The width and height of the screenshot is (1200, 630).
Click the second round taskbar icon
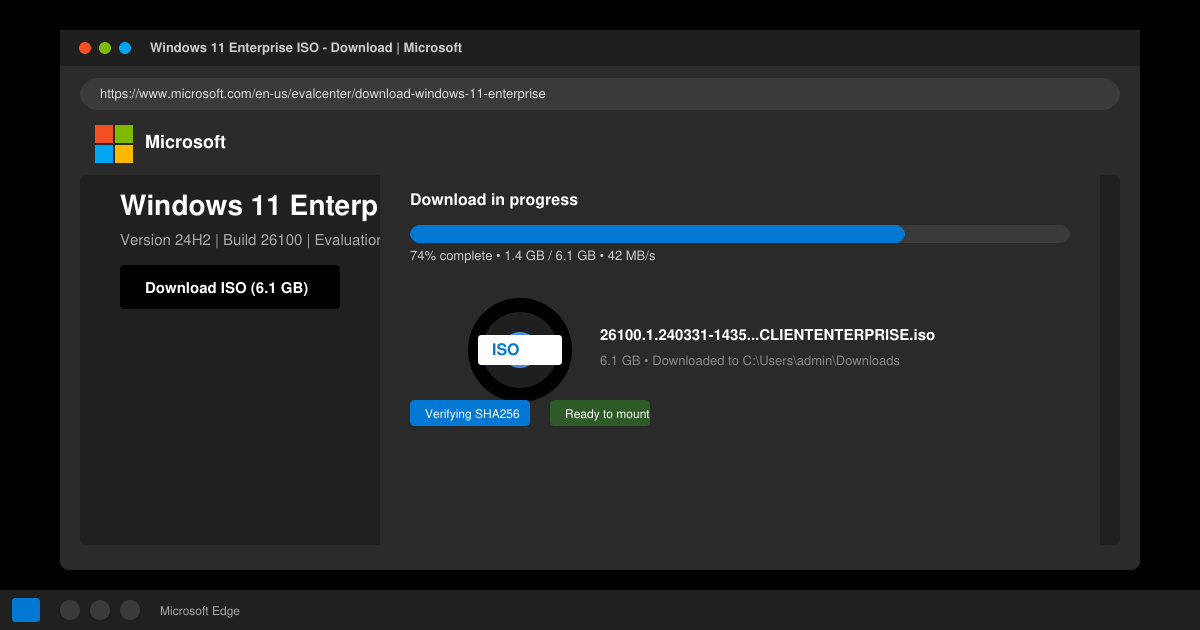click(100, 610)
